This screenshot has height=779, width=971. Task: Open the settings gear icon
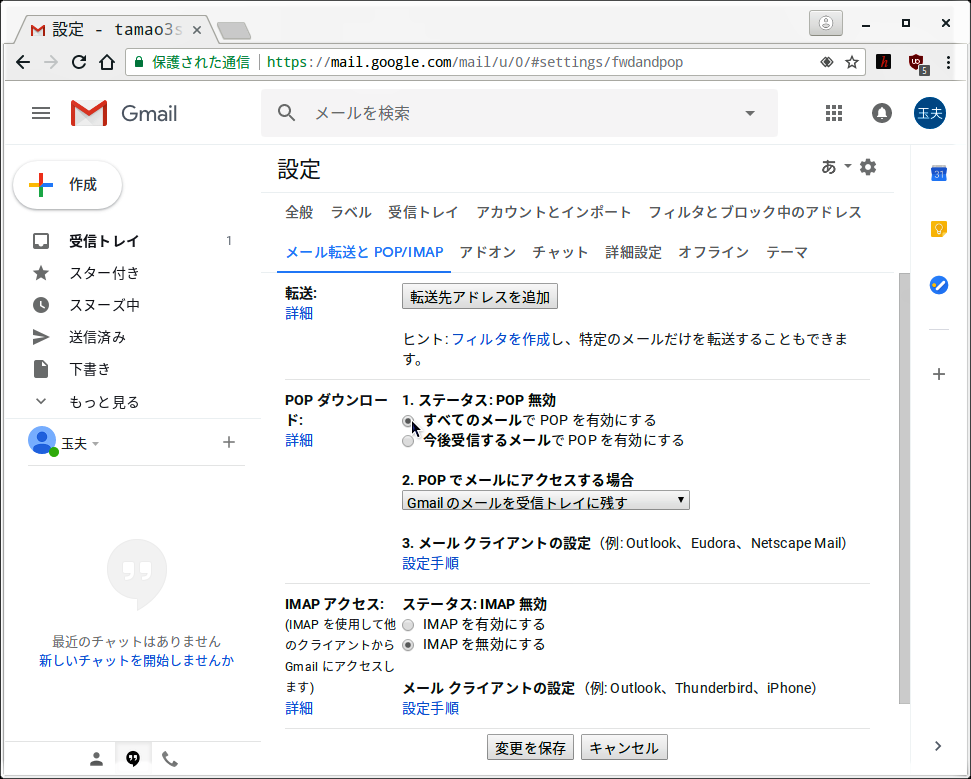(x=868, y=167)
